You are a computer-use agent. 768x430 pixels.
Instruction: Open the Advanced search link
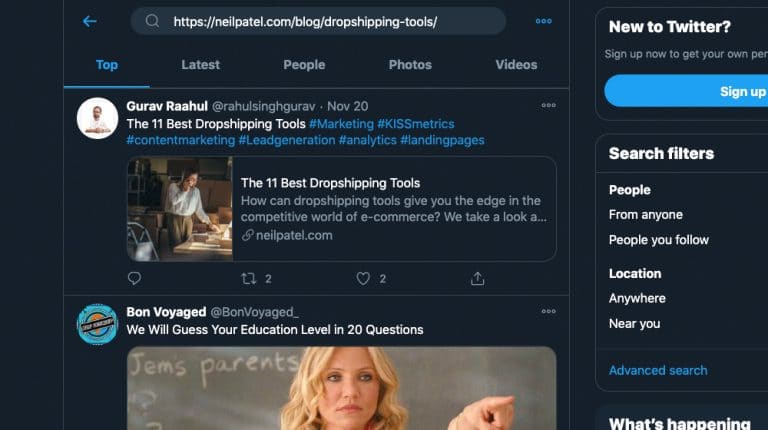[658, 370]
